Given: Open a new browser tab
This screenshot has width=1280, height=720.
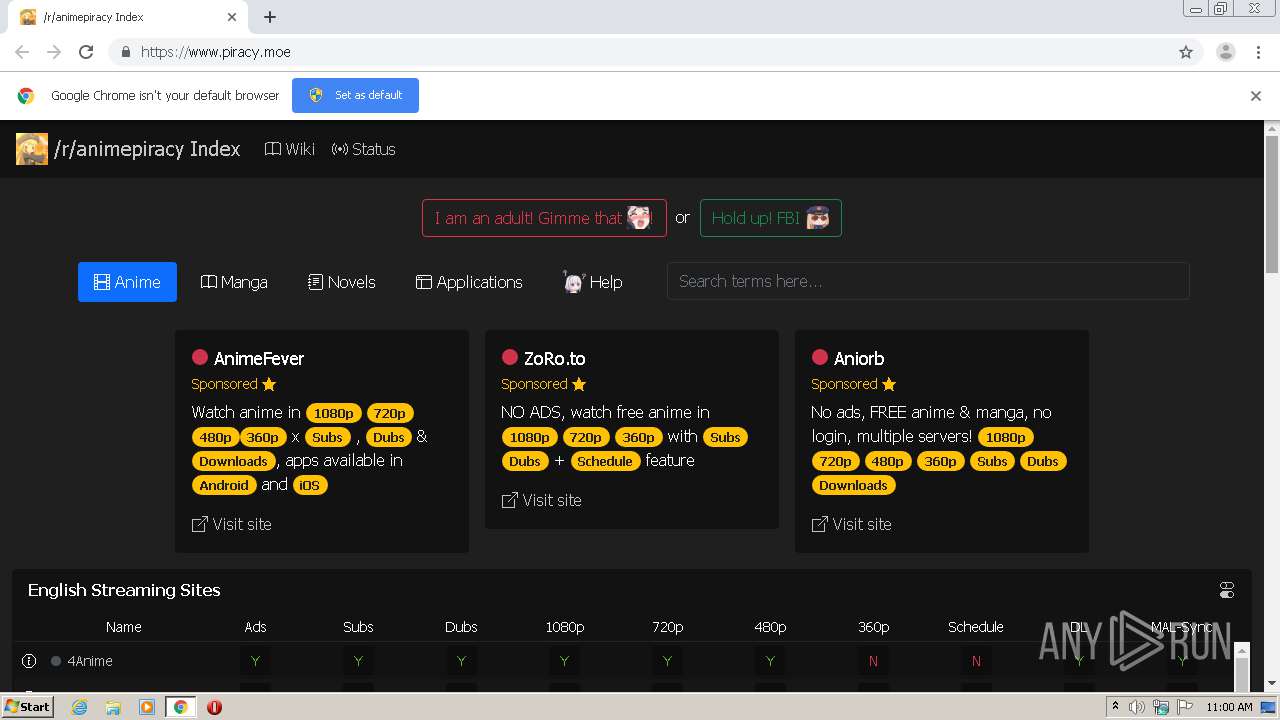Looking at the screenshot, I should pyautogui.click(x=270, y=17).
